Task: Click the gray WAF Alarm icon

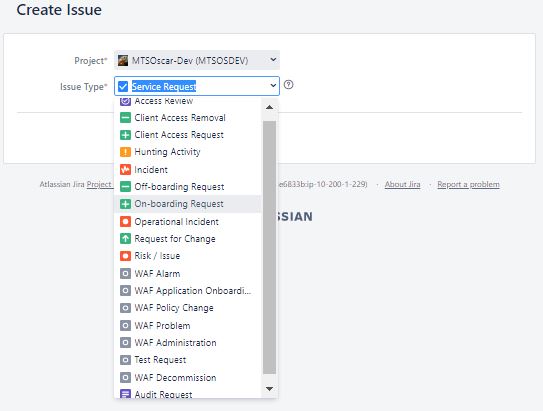Action: (x=125, y=274)
